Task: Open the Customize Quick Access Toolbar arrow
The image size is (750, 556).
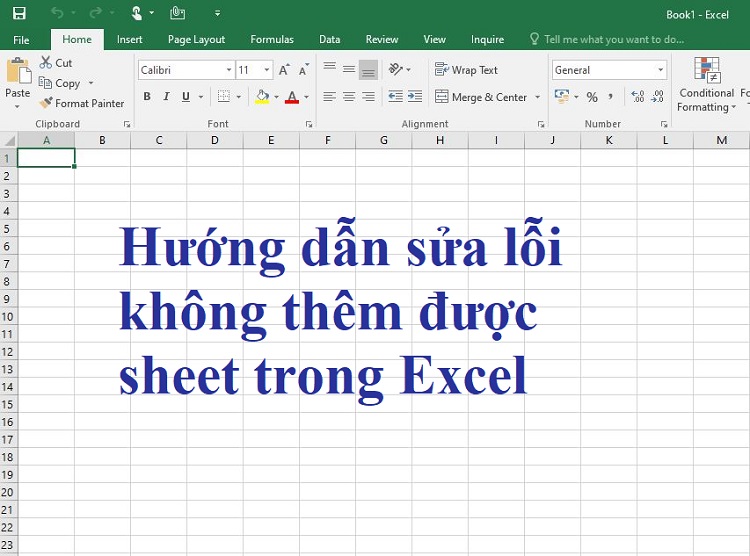Action: [217, 13]
